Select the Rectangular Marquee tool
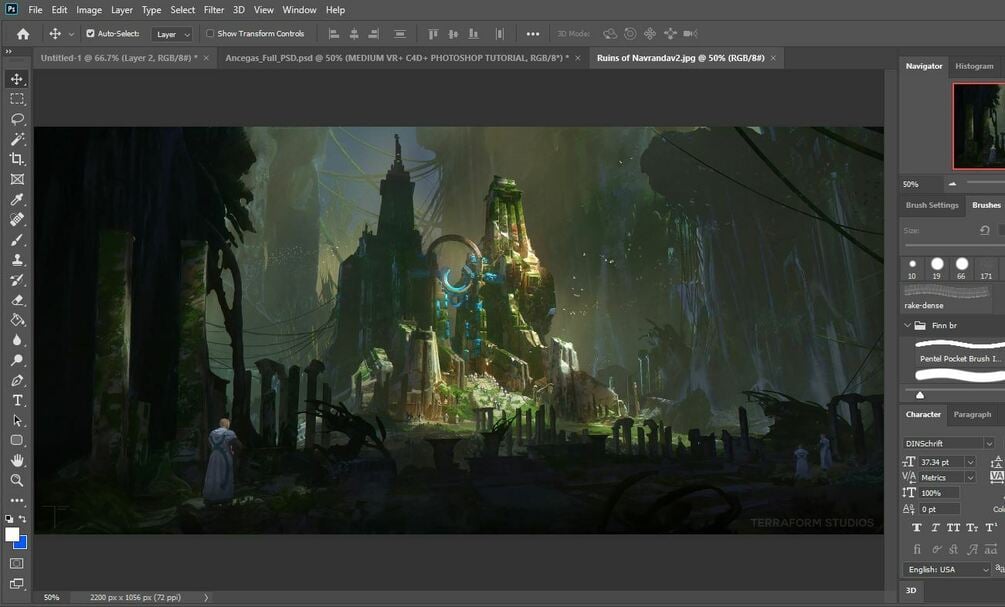Viewport: 1005px width, 607px height. pos(17,99)
